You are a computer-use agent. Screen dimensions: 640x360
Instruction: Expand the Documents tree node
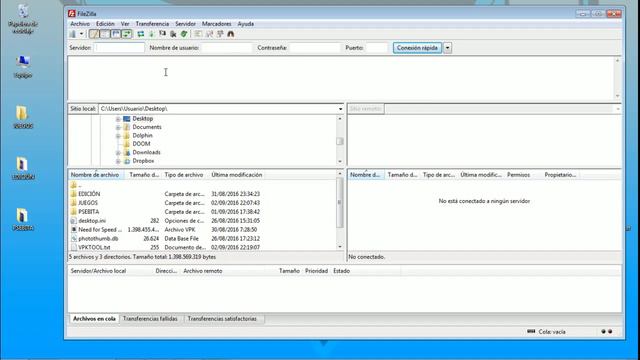coord(118,127)
